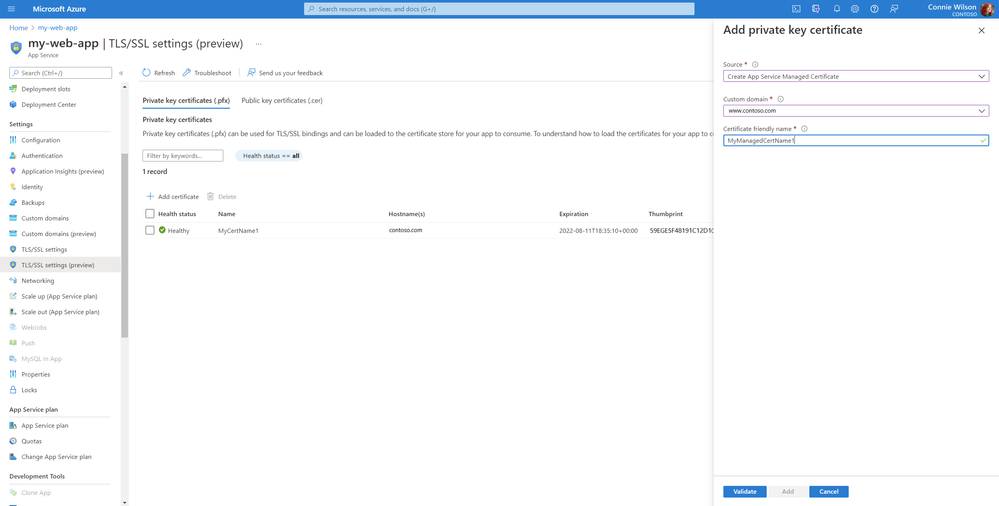999x506 pixels.
Task: Switch to Private key certificates (.pfx) tab
Action: 186,101
